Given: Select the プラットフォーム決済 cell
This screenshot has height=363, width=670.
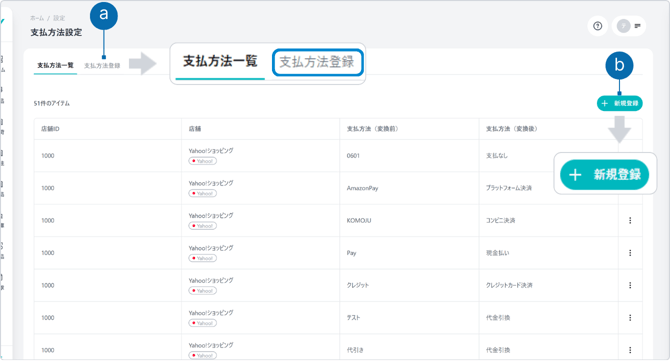Looking at the screenshot, I should (x=508, y=188).
